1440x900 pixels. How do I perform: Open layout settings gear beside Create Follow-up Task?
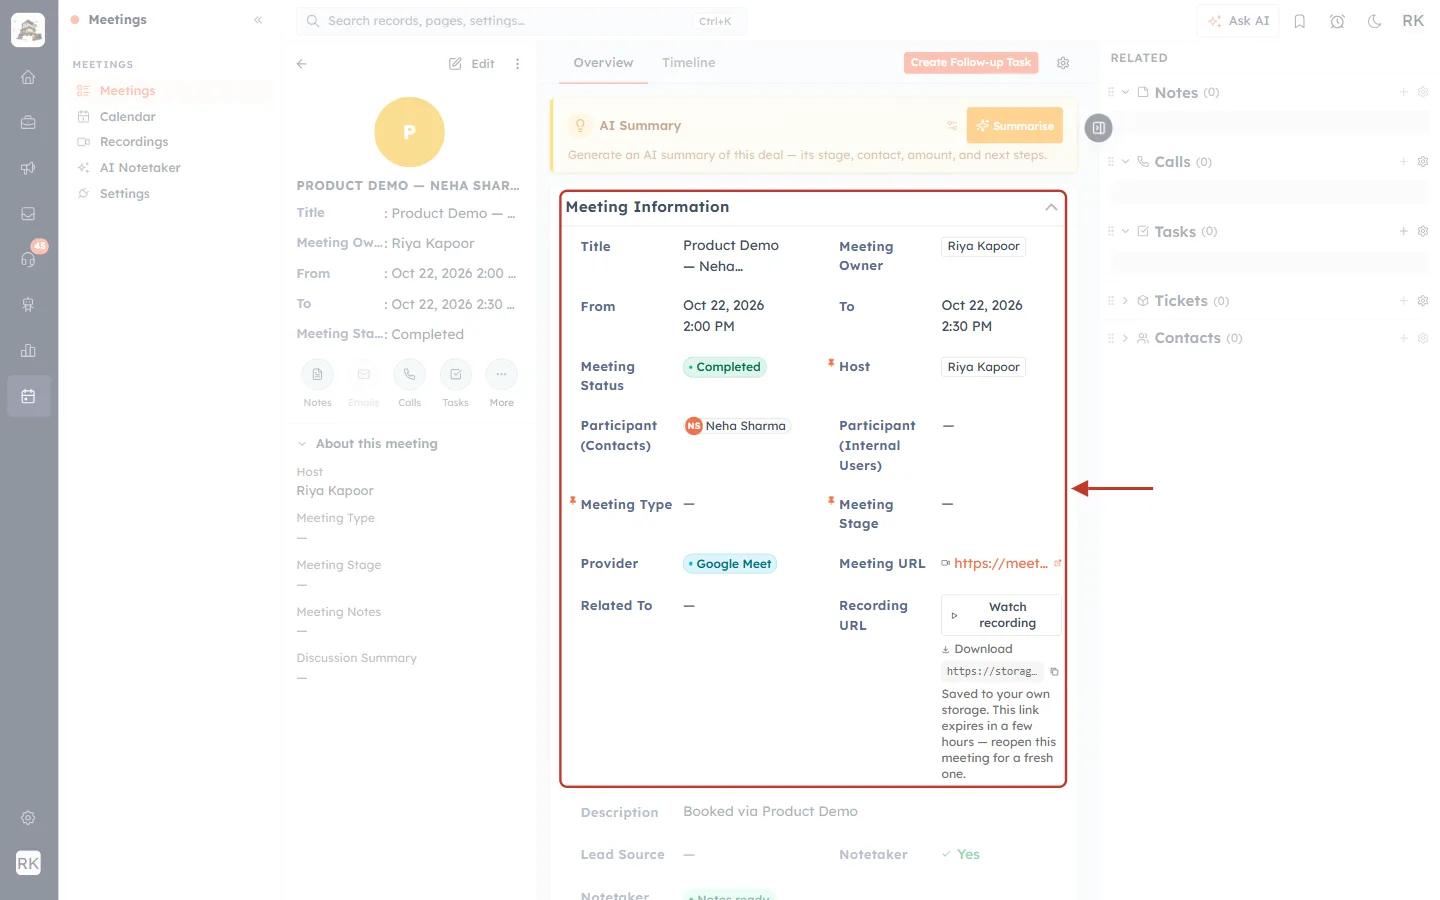click(x=1063, y=63)
